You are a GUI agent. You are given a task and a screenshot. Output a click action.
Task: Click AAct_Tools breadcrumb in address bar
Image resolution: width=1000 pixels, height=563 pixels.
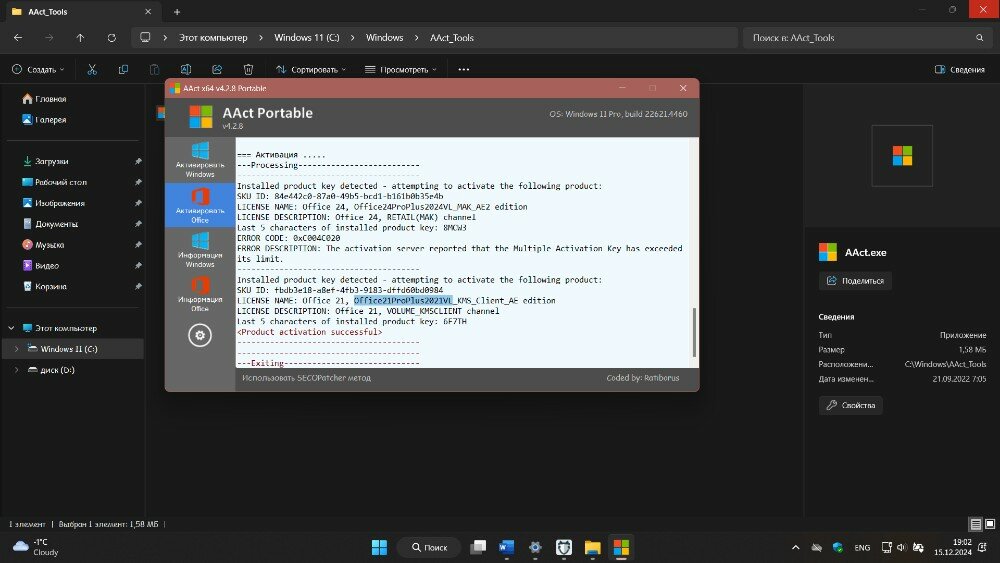(x=452, y=38)
